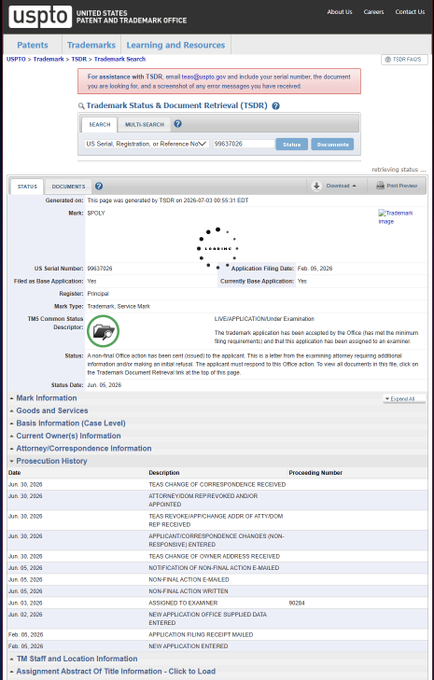Expand Basis Information (Case Level) section
Image resolution: width=434 pixels, height=680 pixels.
click(x=71, y=423)
